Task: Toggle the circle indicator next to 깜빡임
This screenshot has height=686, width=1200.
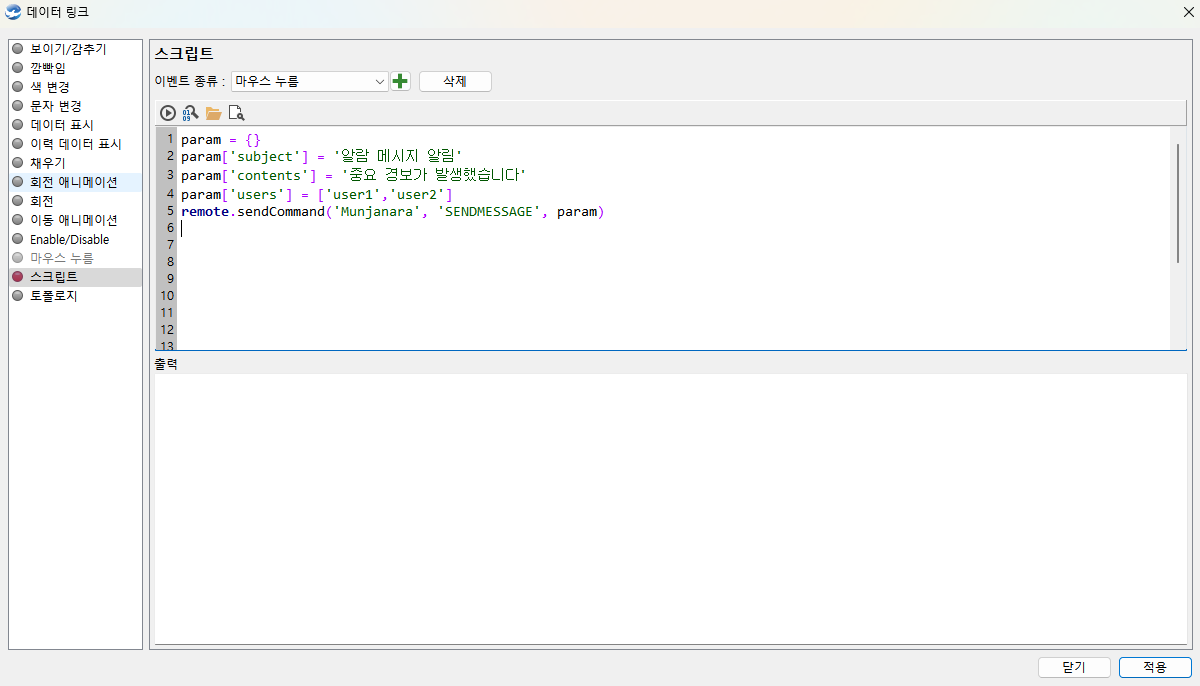Action: click(17, 68)
